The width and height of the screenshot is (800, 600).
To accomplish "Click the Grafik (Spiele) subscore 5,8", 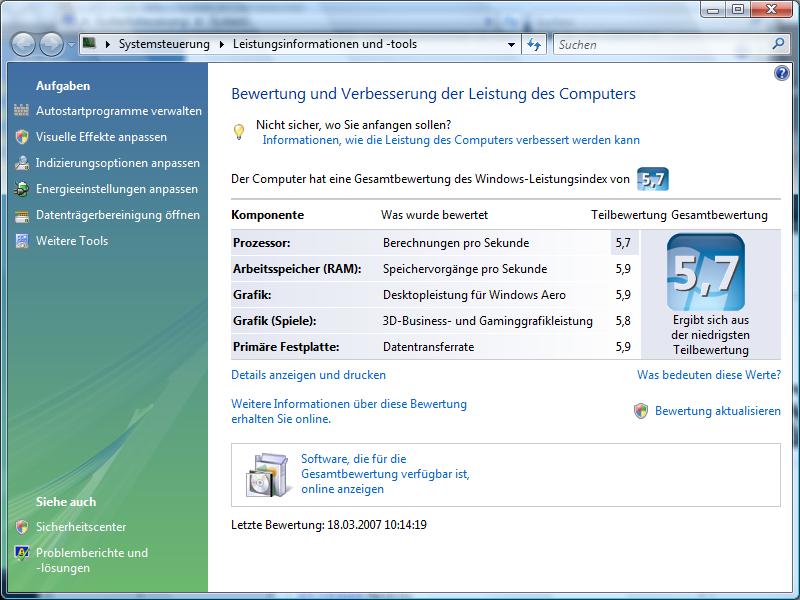I will click(x=623, y=321).
